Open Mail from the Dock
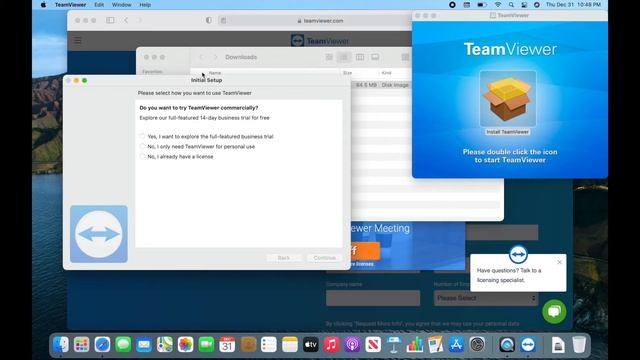This screenshot has height=360, width=640. [144, 345]
